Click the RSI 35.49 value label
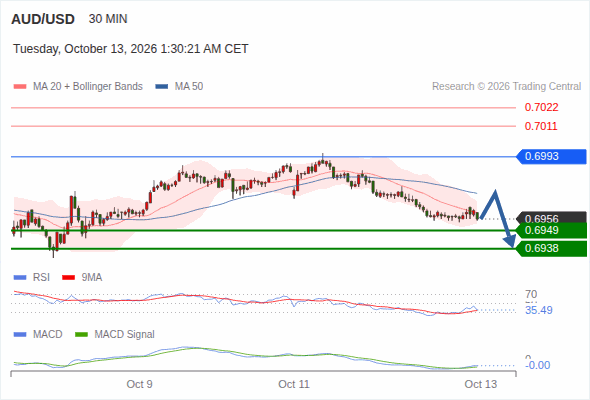 [539, 310]
